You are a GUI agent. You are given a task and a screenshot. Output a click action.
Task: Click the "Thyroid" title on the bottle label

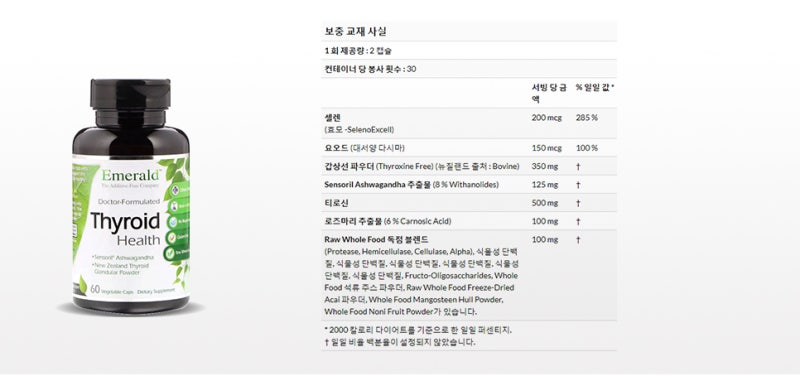(x=125, y=221)
